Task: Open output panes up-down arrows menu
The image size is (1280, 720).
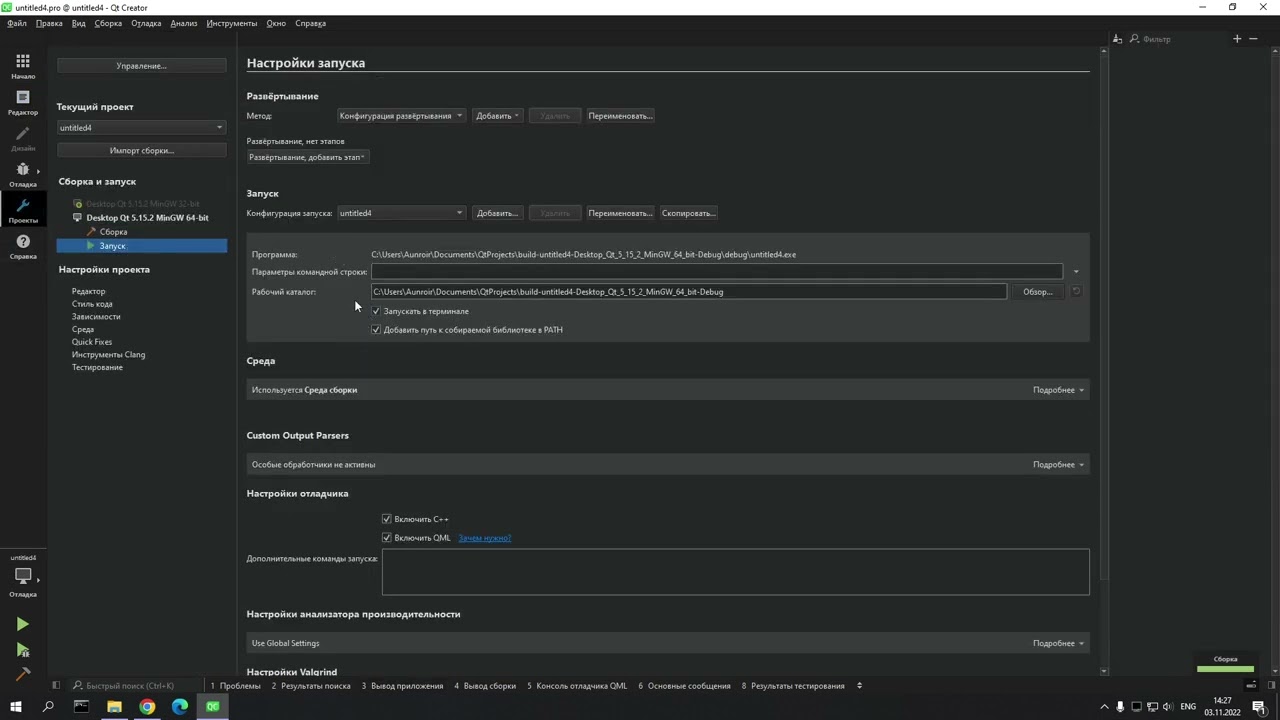Action: (859, 686)
